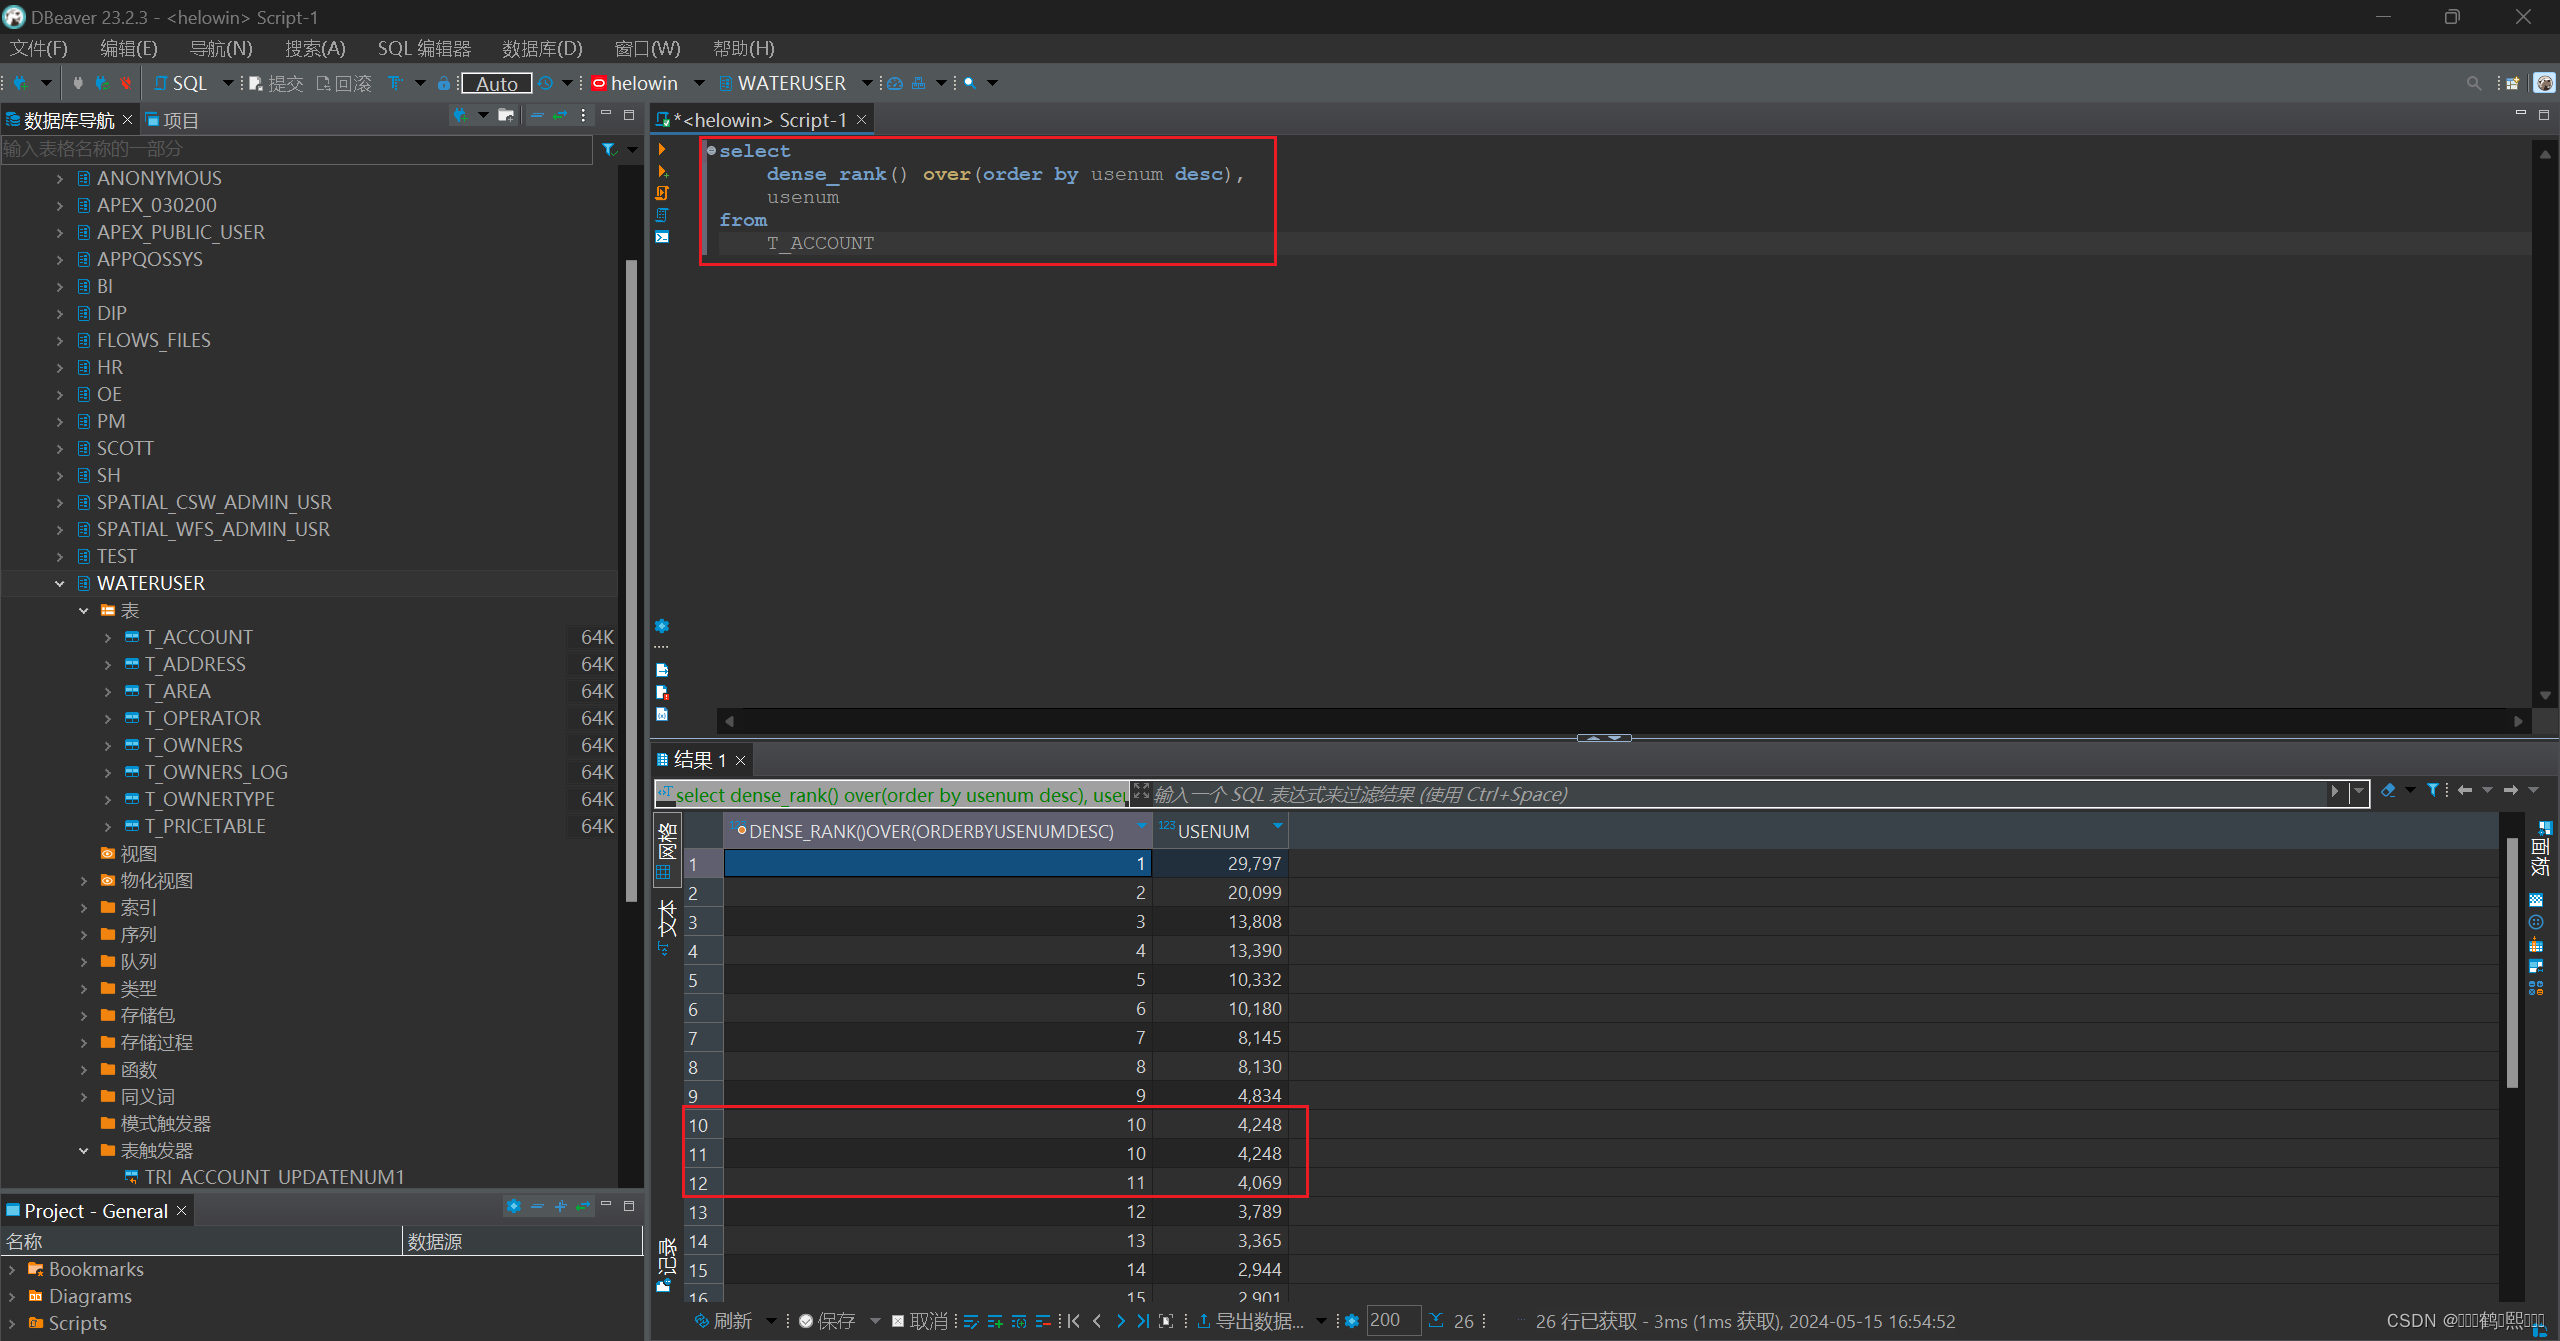Open the SQL editor toolbar button
The height and width of the screenshot is (1341, 2560).
[181, 83]
